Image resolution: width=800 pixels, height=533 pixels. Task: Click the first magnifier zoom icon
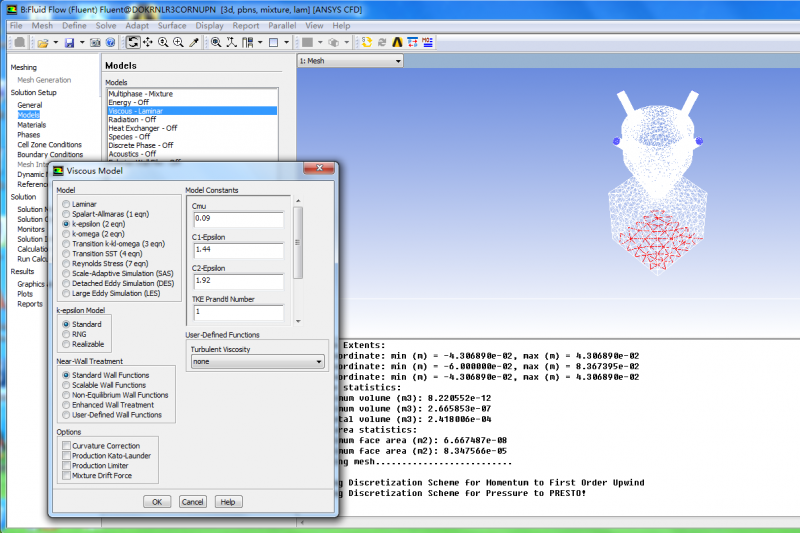(x=163, y=42)
